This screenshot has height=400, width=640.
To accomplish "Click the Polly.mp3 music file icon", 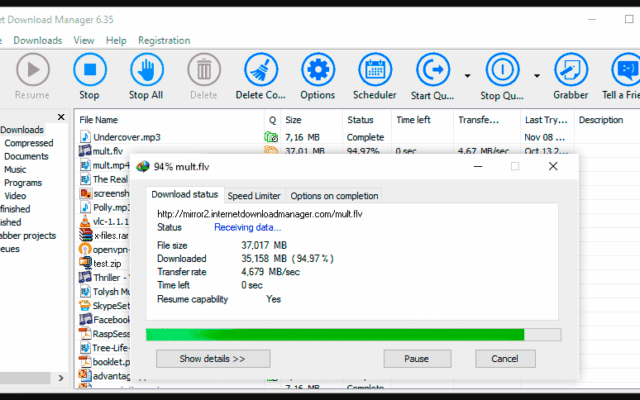I will [x=85, y=207].
